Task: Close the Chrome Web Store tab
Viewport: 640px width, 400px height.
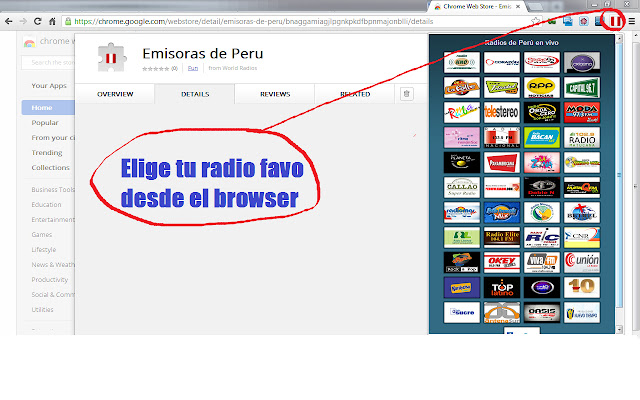Action: pyautogui.click(x=518, y=7)
